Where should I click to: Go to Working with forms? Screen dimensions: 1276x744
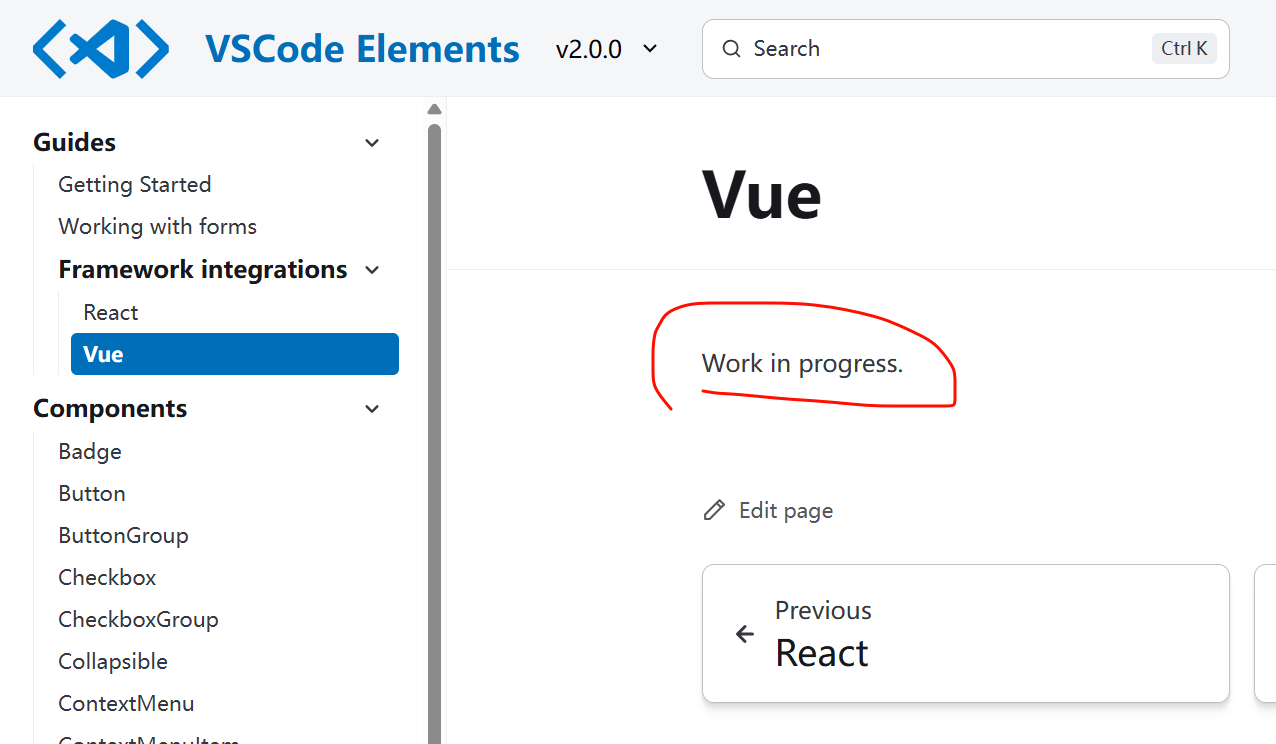(x=158, y=227)
